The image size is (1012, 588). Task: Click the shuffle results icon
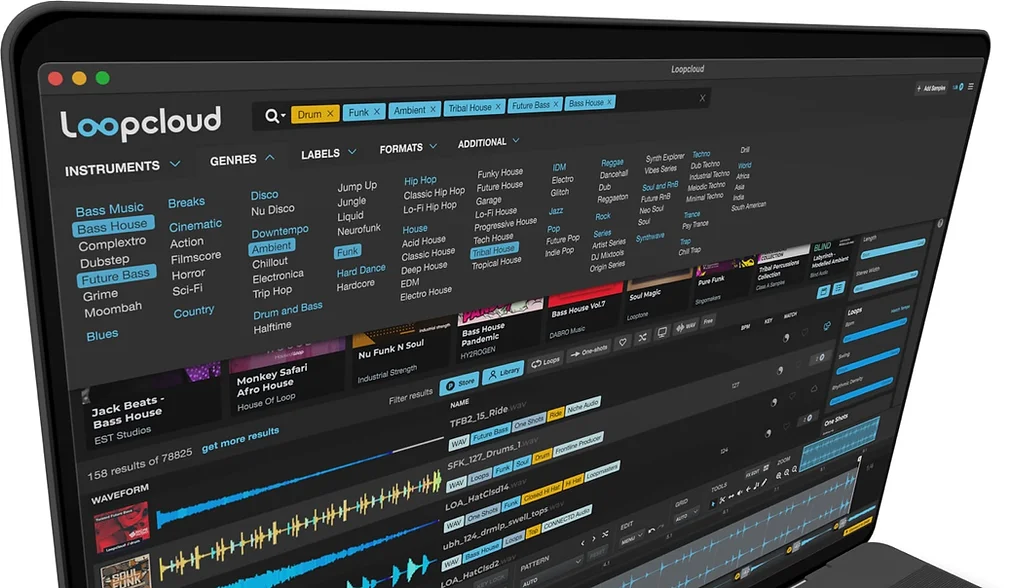(642, 337)
